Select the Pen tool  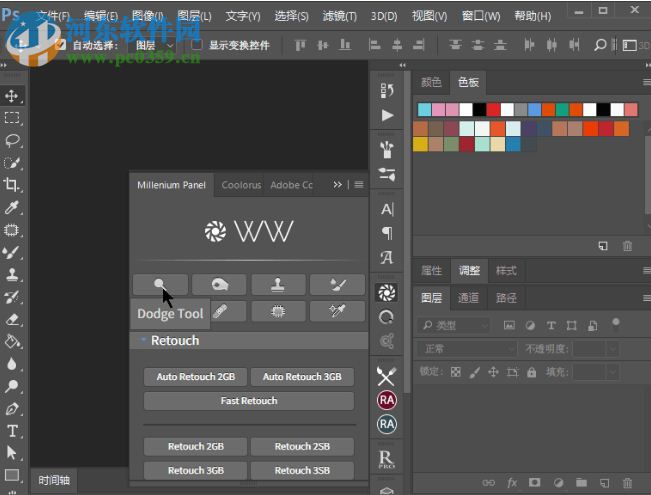coord(12,409)
